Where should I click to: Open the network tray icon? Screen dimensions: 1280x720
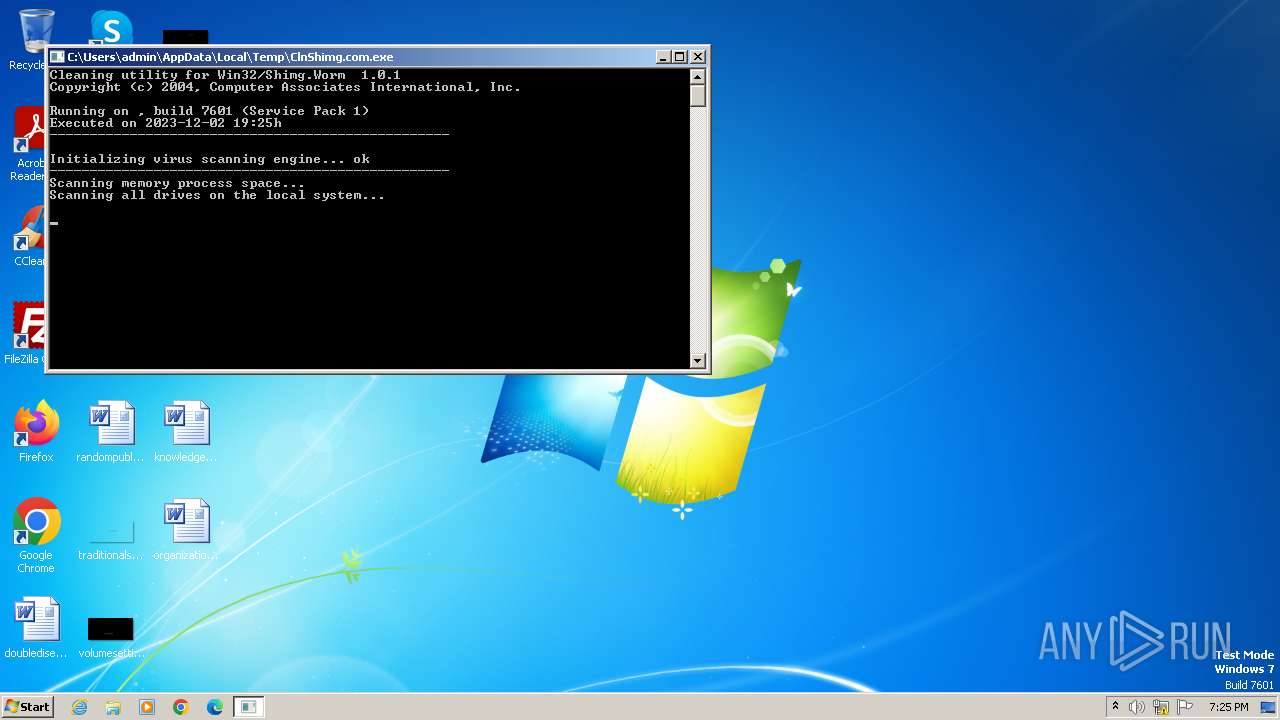click(x=1161, y=707)
